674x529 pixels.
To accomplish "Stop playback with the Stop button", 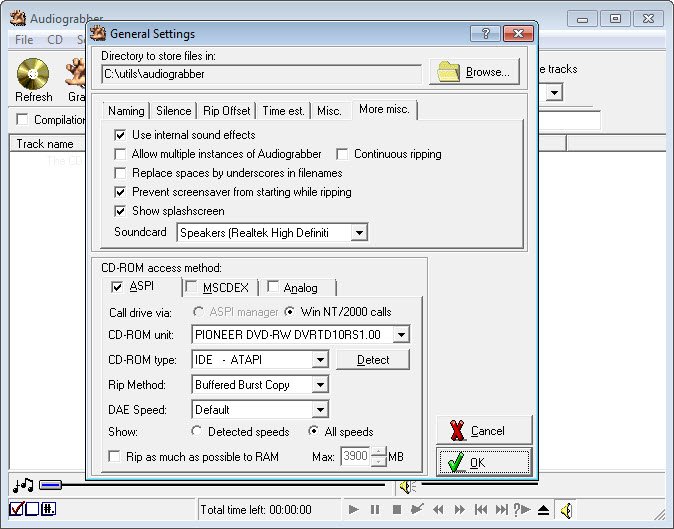I will 397,510.
